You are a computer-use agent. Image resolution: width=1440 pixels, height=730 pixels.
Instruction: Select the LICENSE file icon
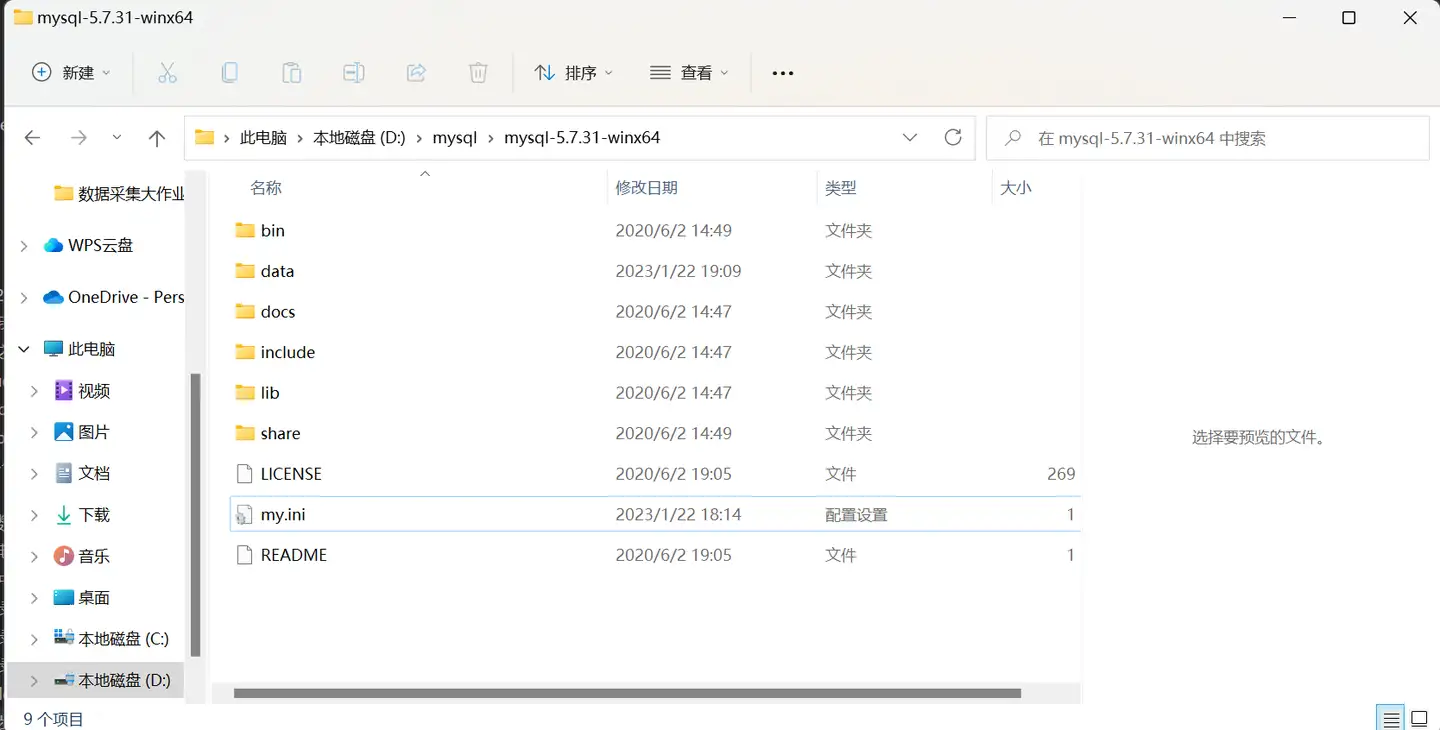245,474
